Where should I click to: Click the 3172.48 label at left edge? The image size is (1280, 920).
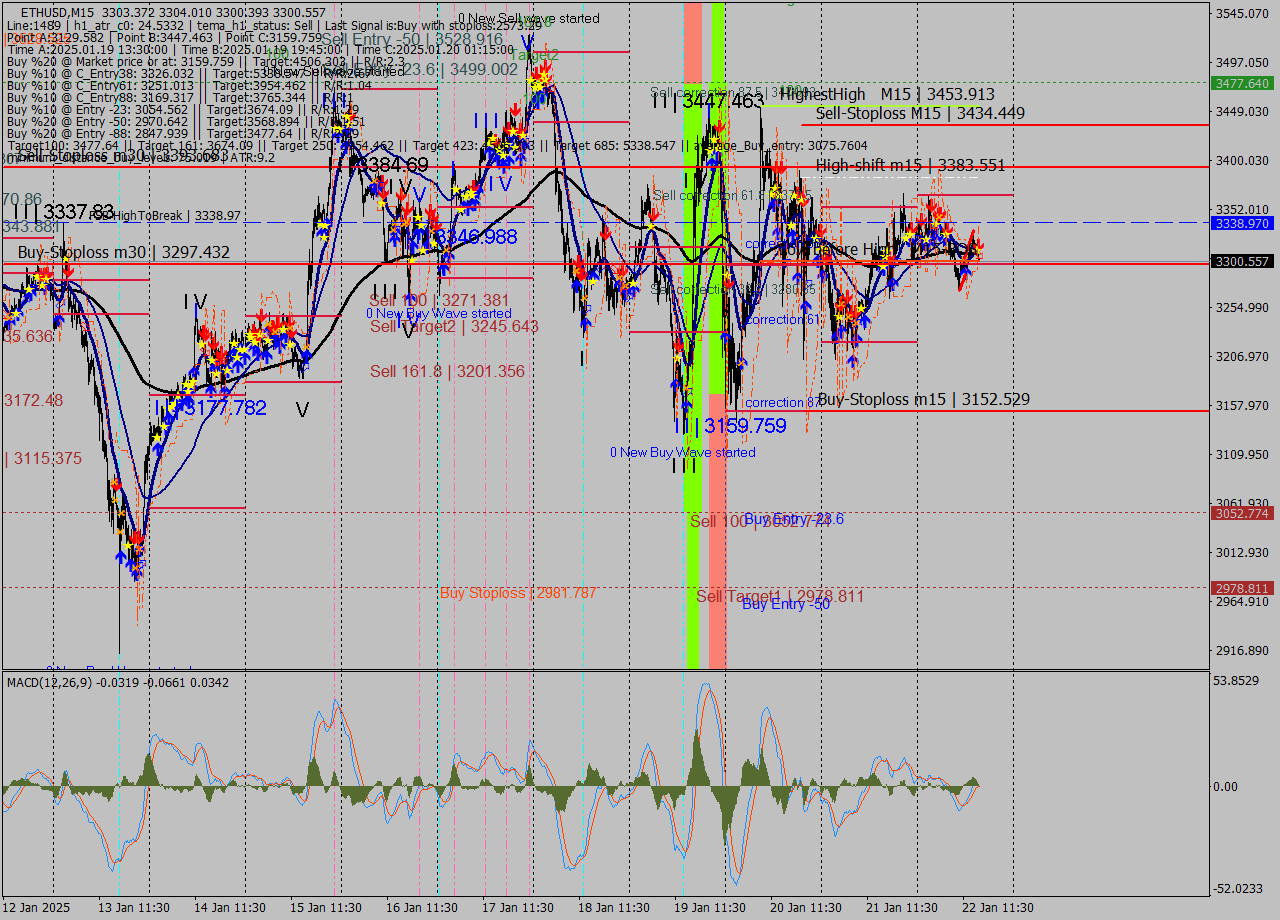[x=33, y=400]
